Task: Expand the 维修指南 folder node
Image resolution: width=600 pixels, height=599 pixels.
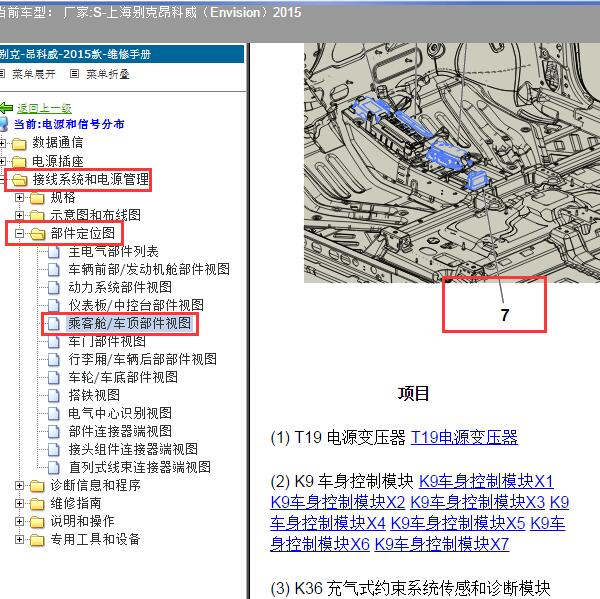Action: (x=19, y=503)
